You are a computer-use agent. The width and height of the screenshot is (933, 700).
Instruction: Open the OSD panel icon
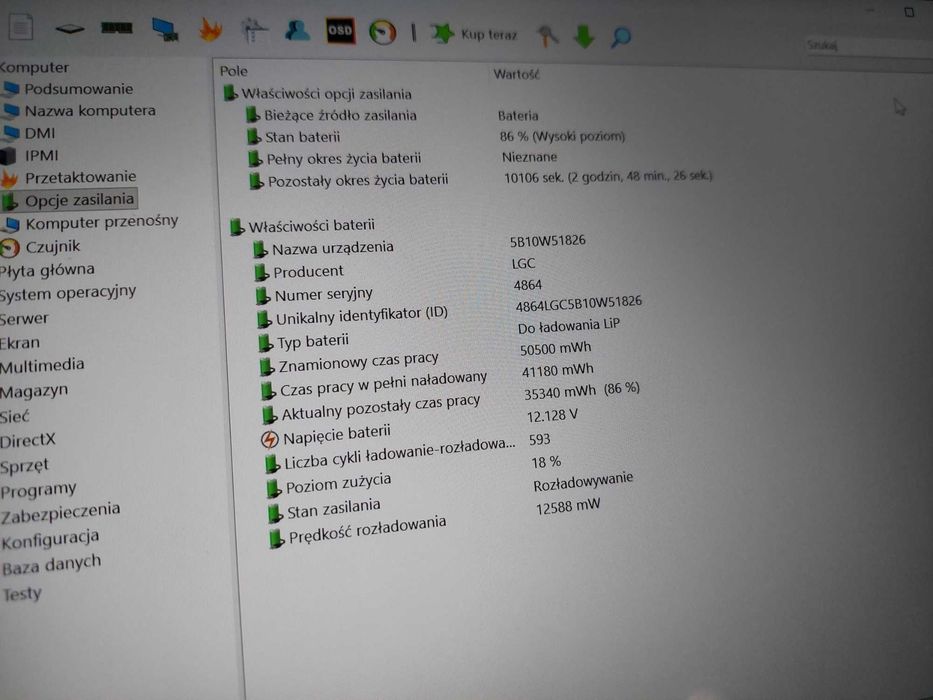tap(340, 31)
